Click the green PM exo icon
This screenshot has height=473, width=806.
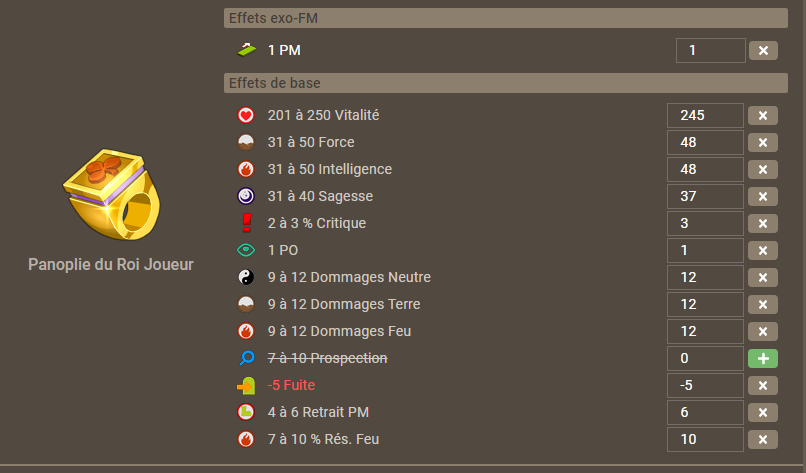(246, 50)
